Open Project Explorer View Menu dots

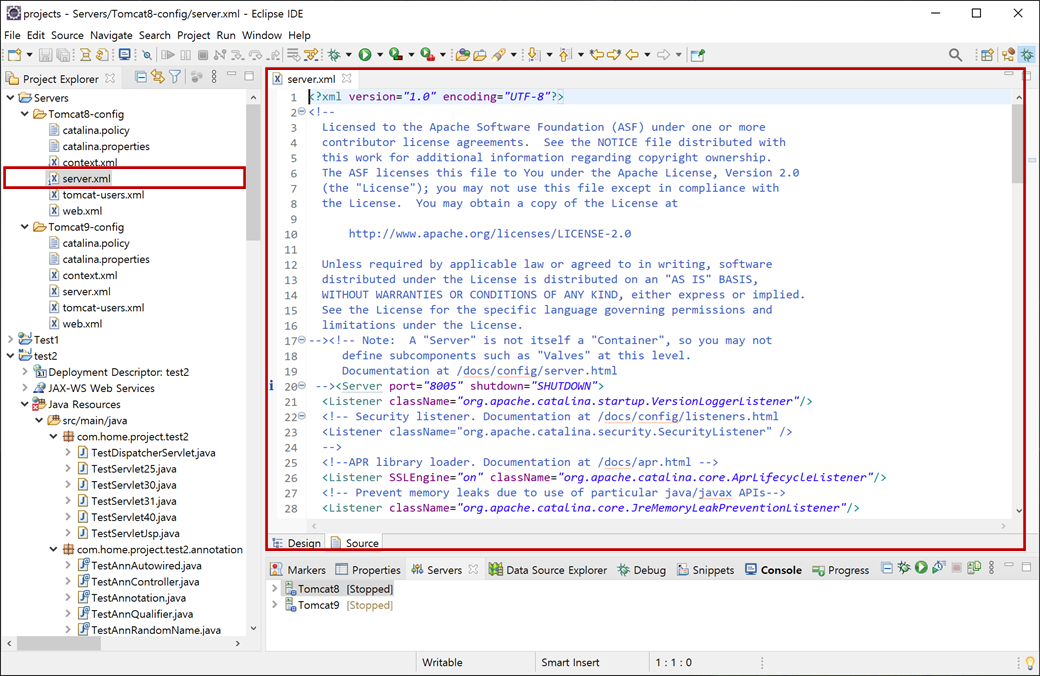[x=214, y=77]
